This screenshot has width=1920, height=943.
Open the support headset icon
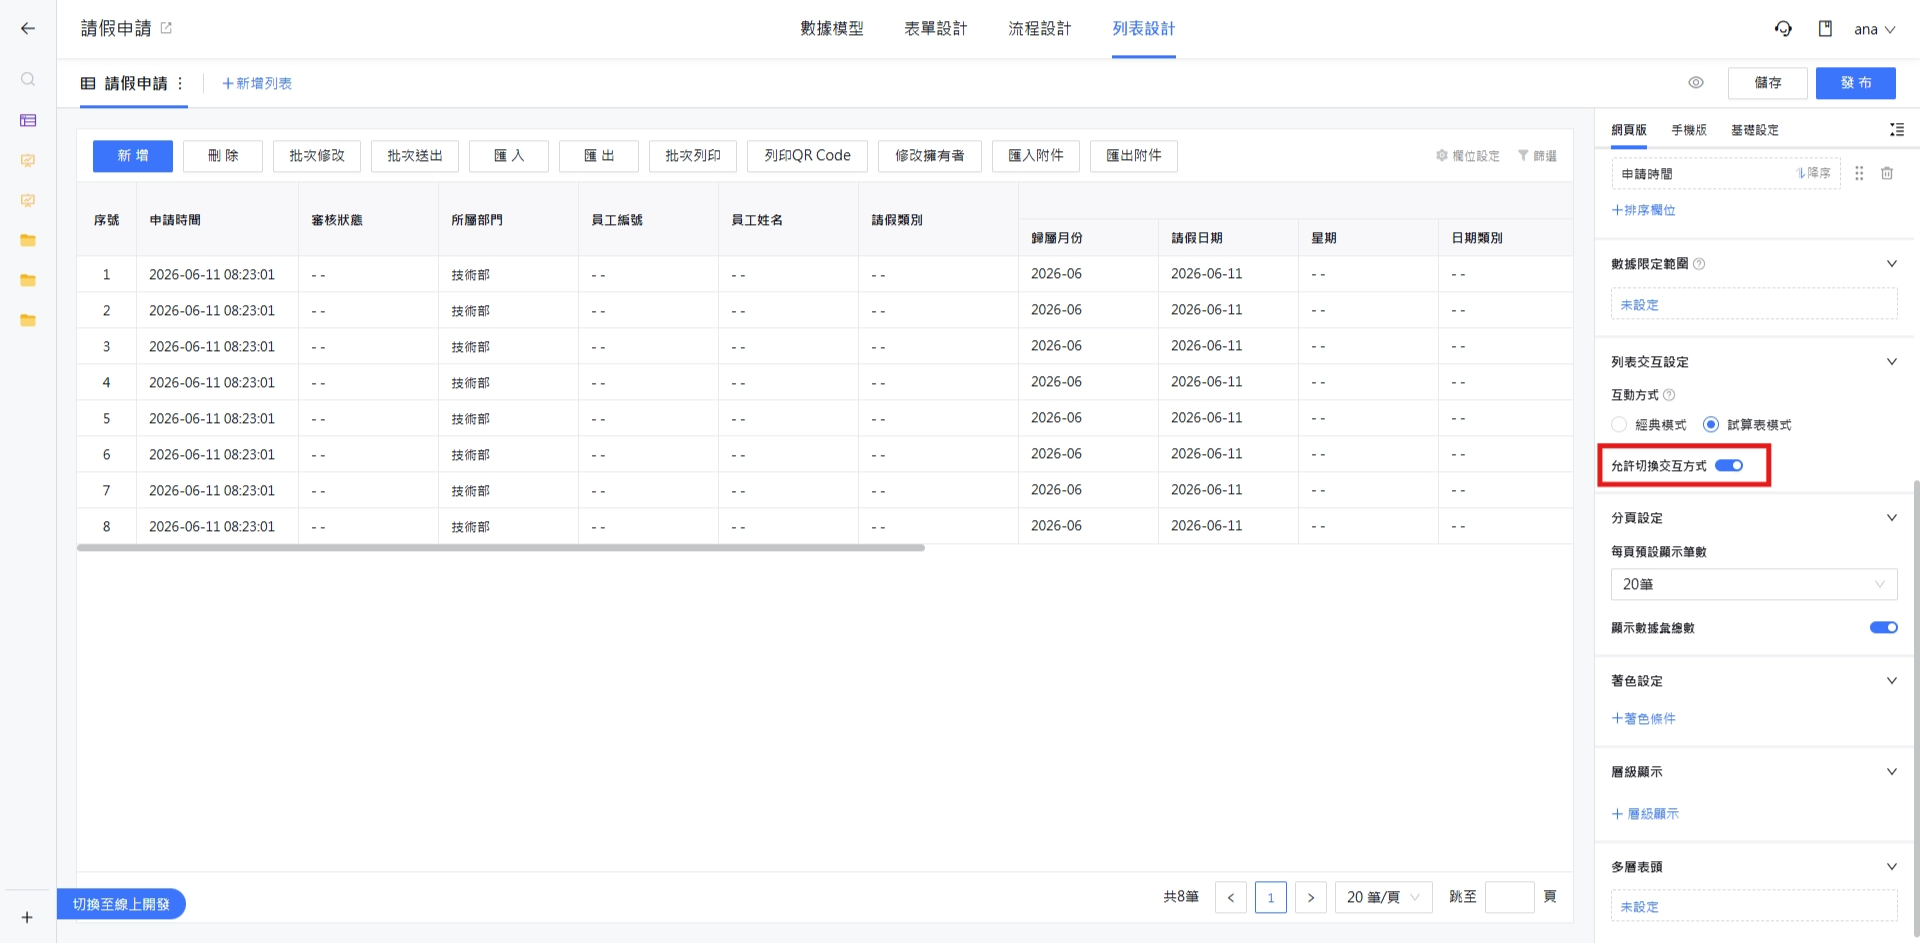coord(1783,29)
